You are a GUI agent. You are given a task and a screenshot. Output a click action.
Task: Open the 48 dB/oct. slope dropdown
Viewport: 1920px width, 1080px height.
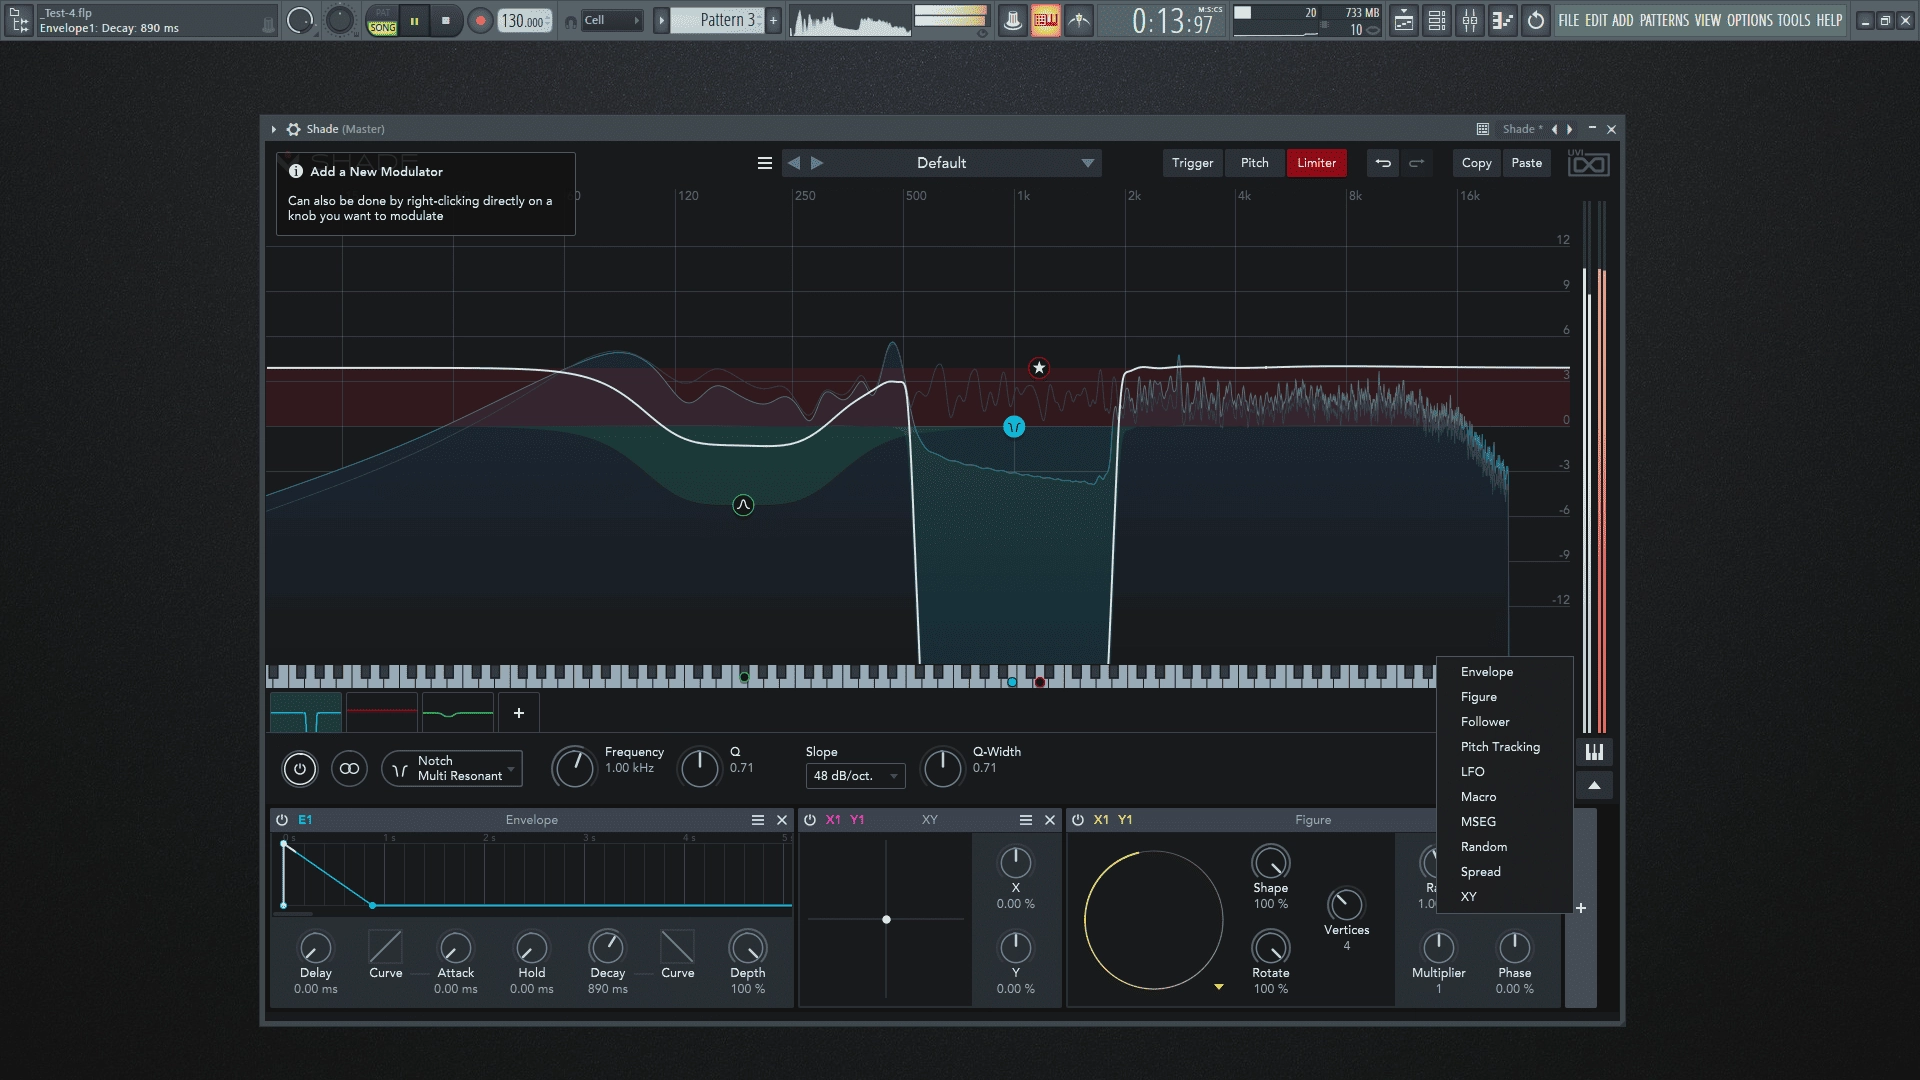click(x=855, y=776)
